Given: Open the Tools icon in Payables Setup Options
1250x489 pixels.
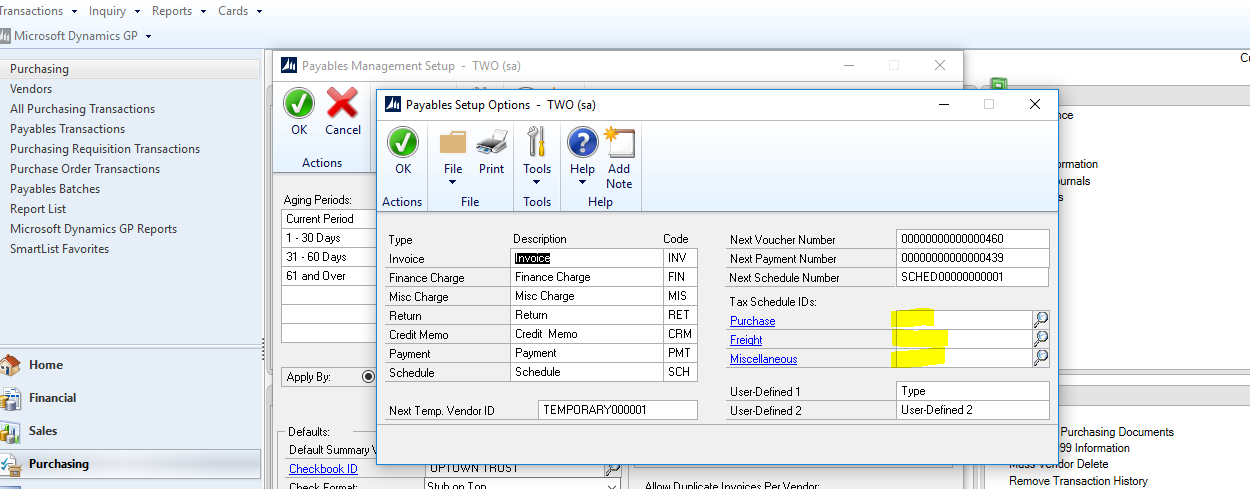Looking at the screenshot, I should [537, 142].
